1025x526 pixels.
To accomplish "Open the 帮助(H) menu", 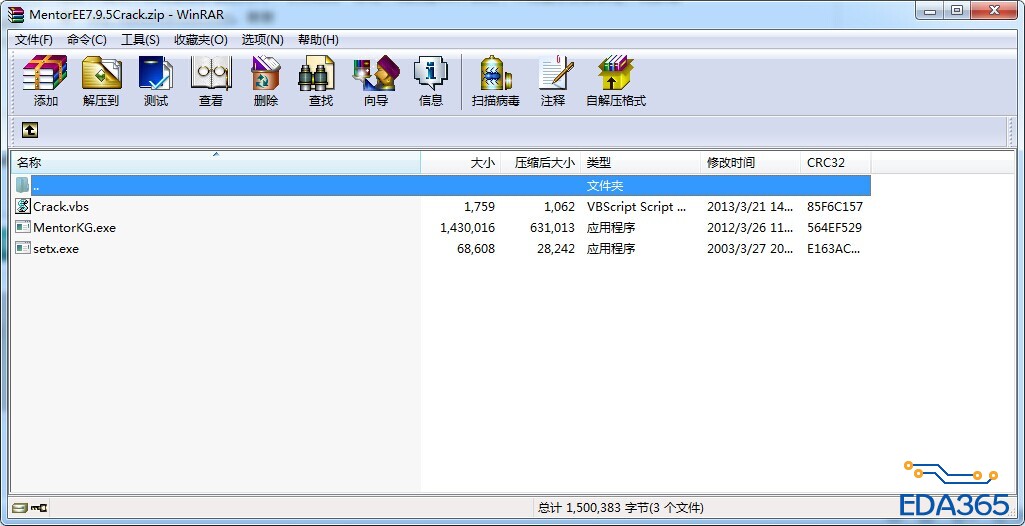I will coord(318,40).
